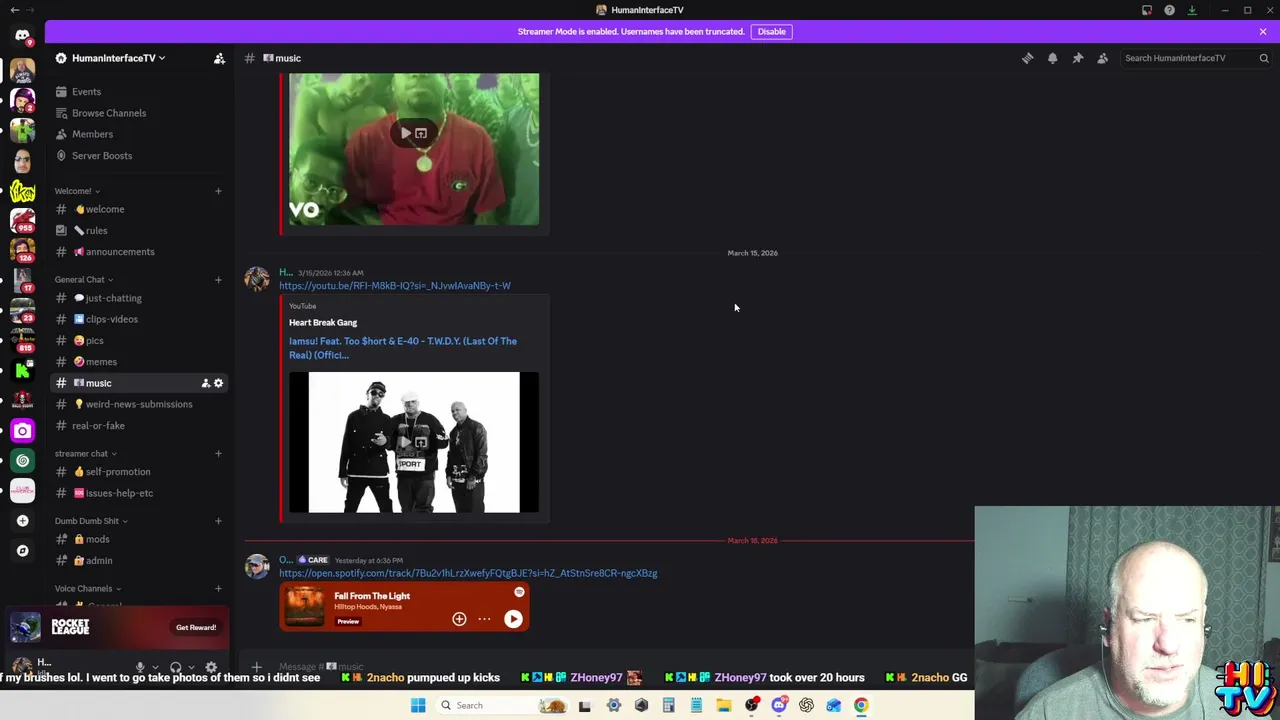Screen dimensions: 1280x720
Task: Click the green download update icon
Action: coord(1192,10)
